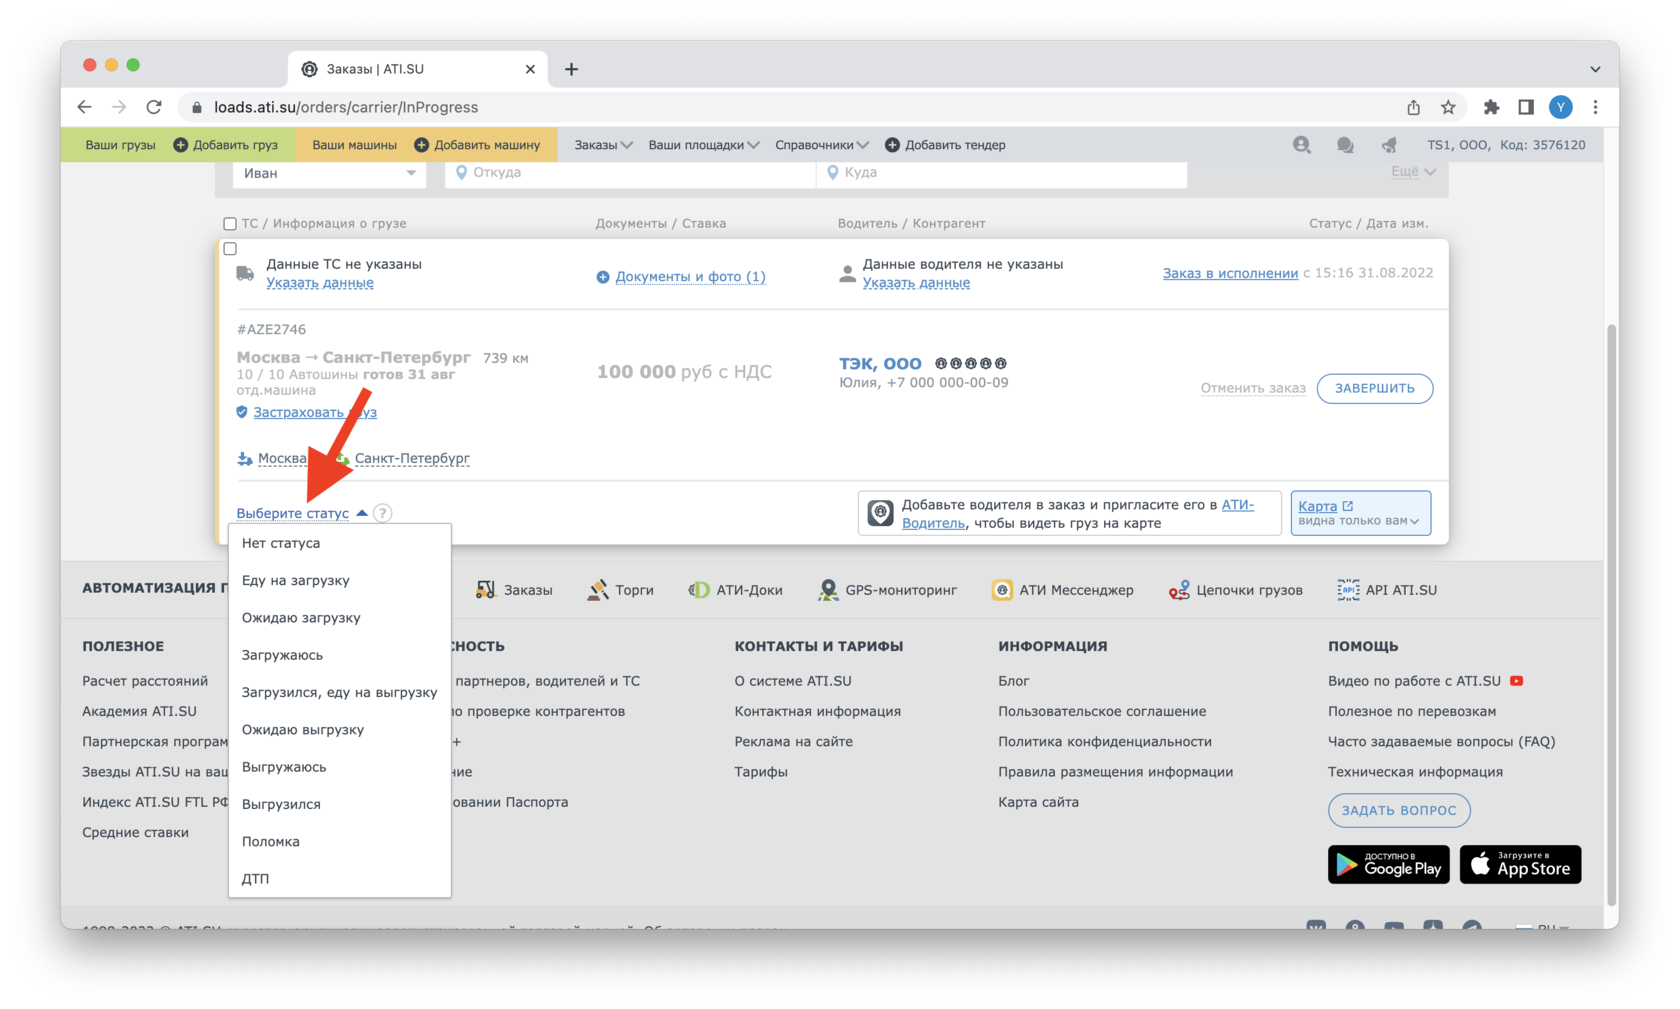The width and height of the screenshot is (1680, 1009).
Task: Expand the Ваши площадки menu
Action: pos(704,145)
